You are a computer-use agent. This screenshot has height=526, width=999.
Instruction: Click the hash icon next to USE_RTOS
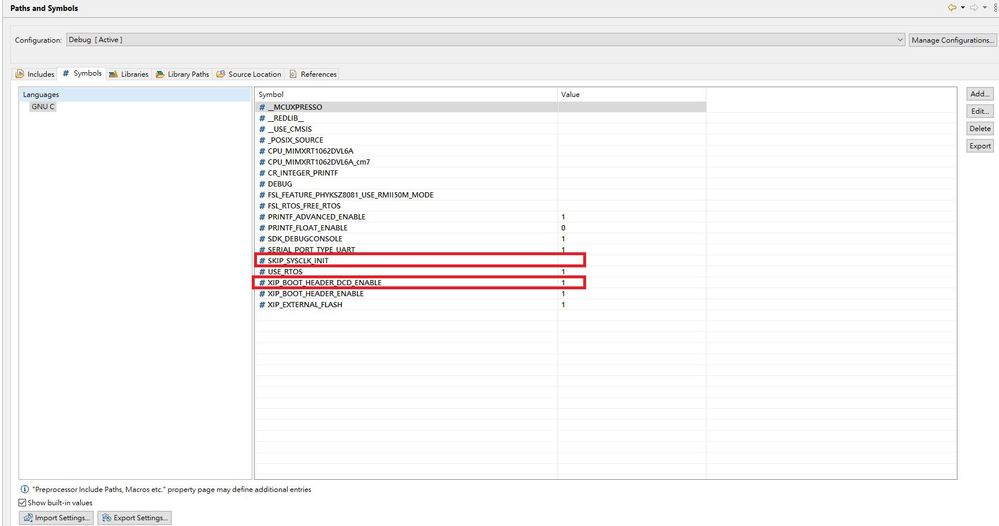[262, 272]
